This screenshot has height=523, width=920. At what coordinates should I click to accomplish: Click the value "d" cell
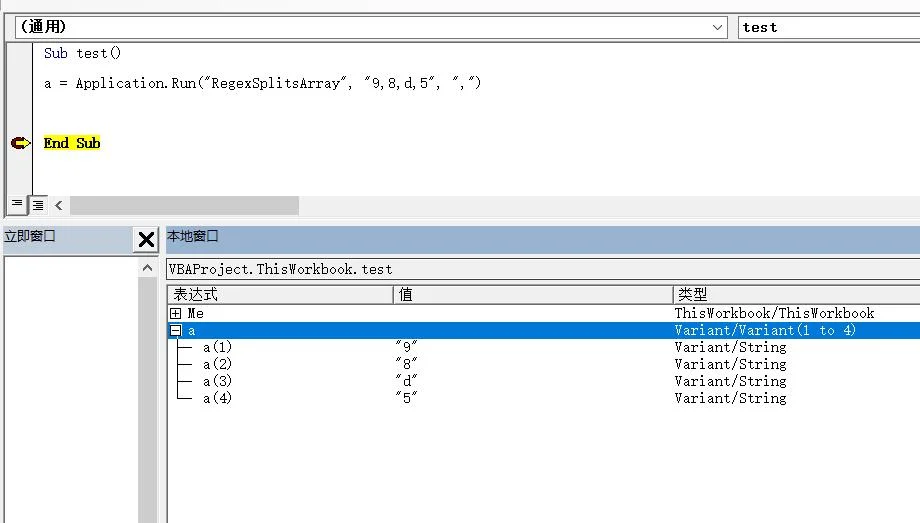(x=406, y=381)
